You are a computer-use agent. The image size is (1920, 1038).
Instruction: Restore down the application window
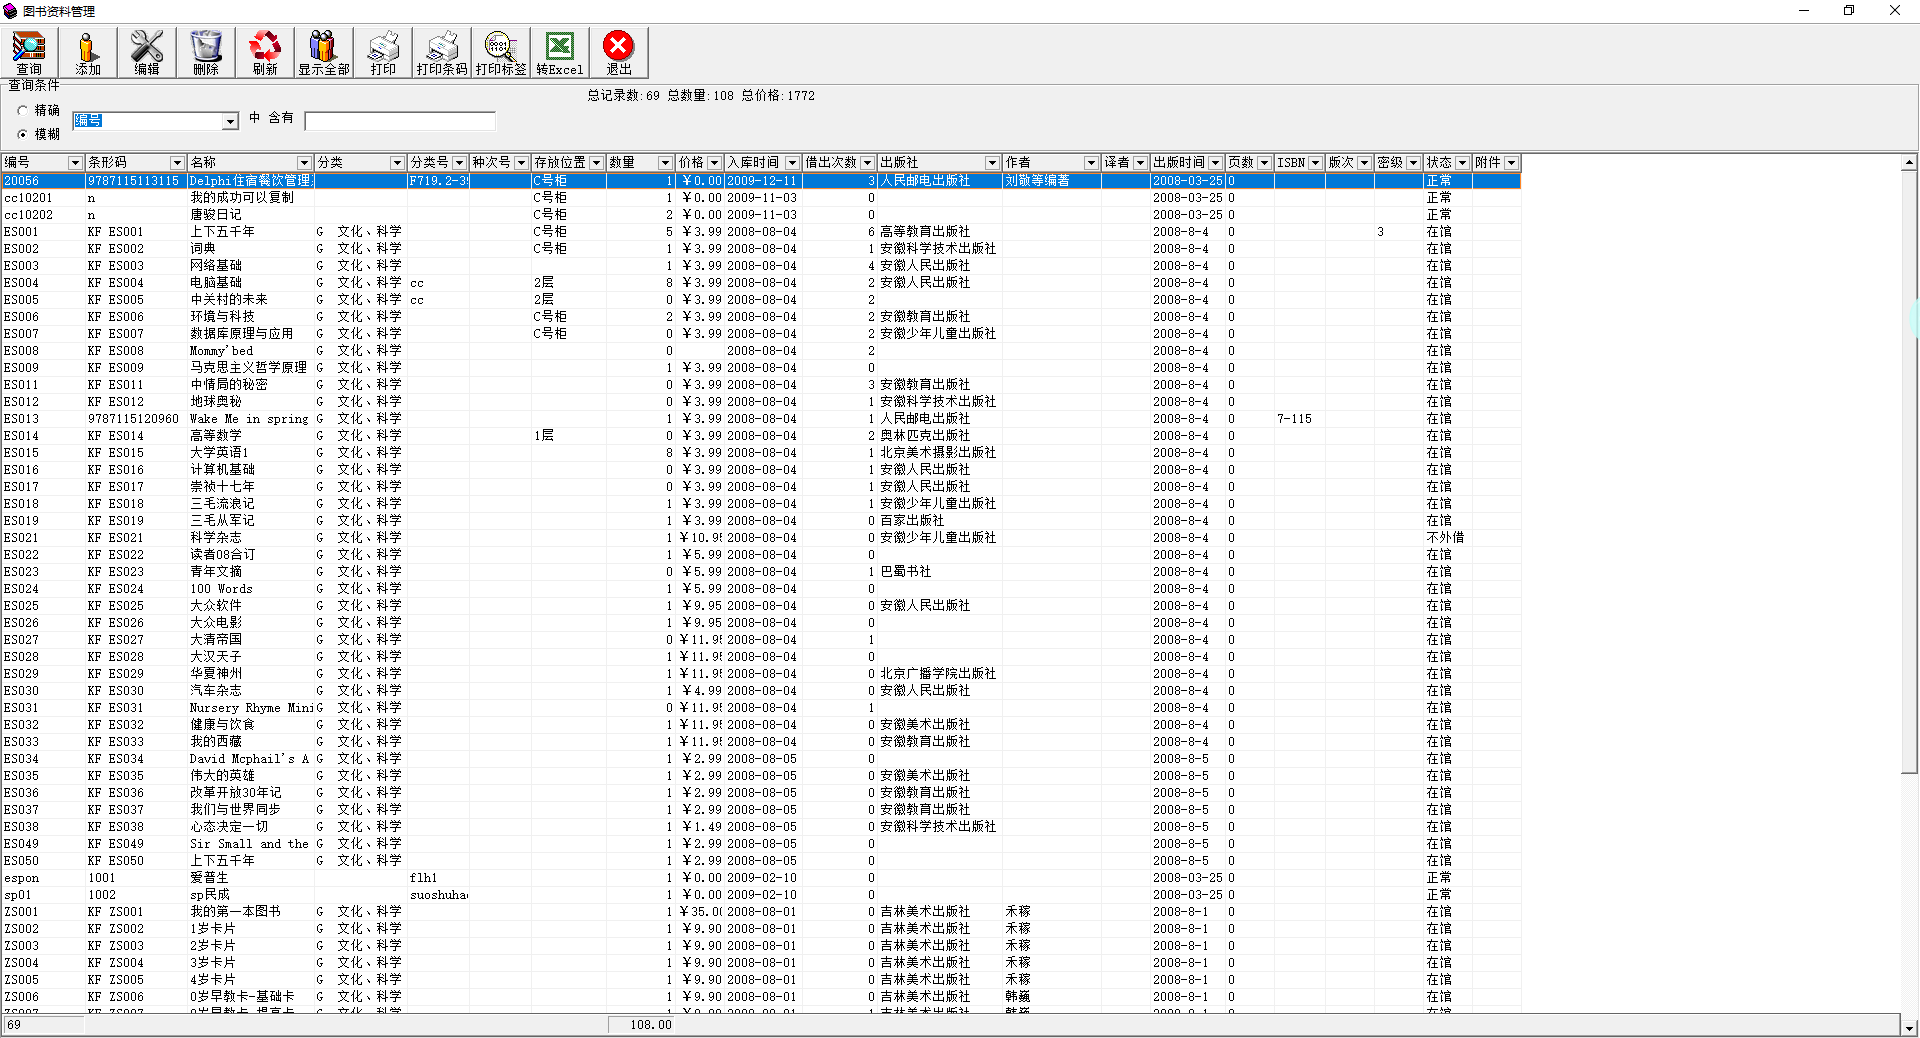(1849, 11)
